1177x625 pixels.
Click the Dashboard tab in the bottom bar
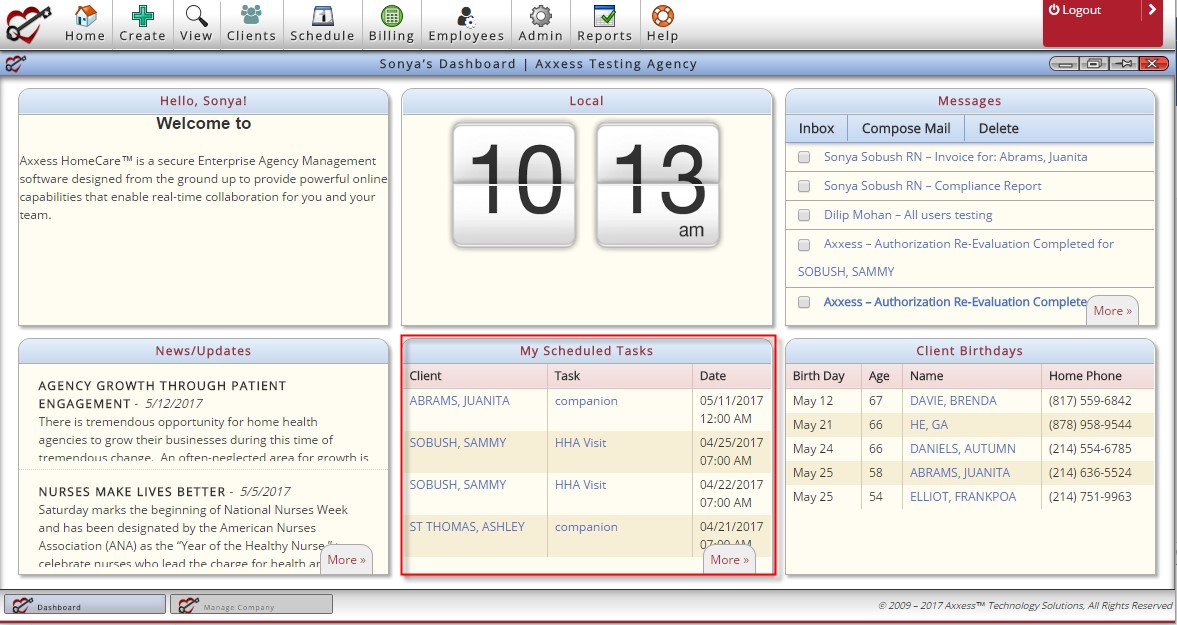click(85, 604)
